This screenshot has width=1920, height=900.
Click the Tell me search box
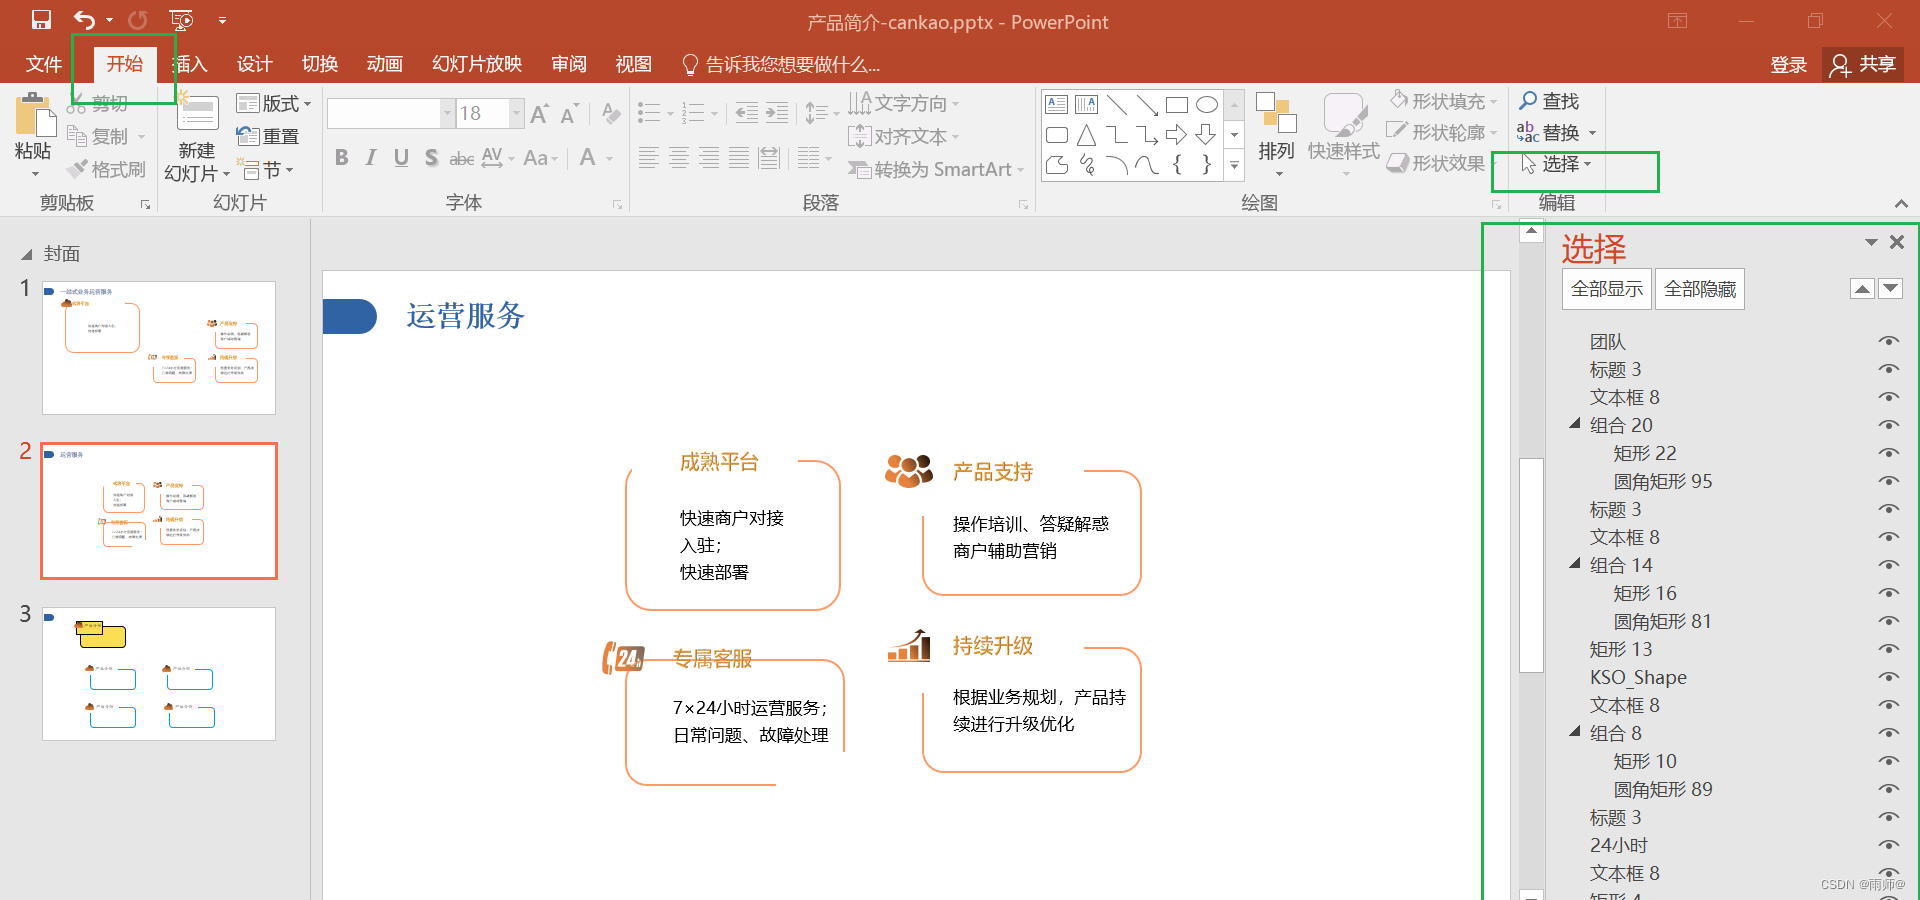click(781, 65)
